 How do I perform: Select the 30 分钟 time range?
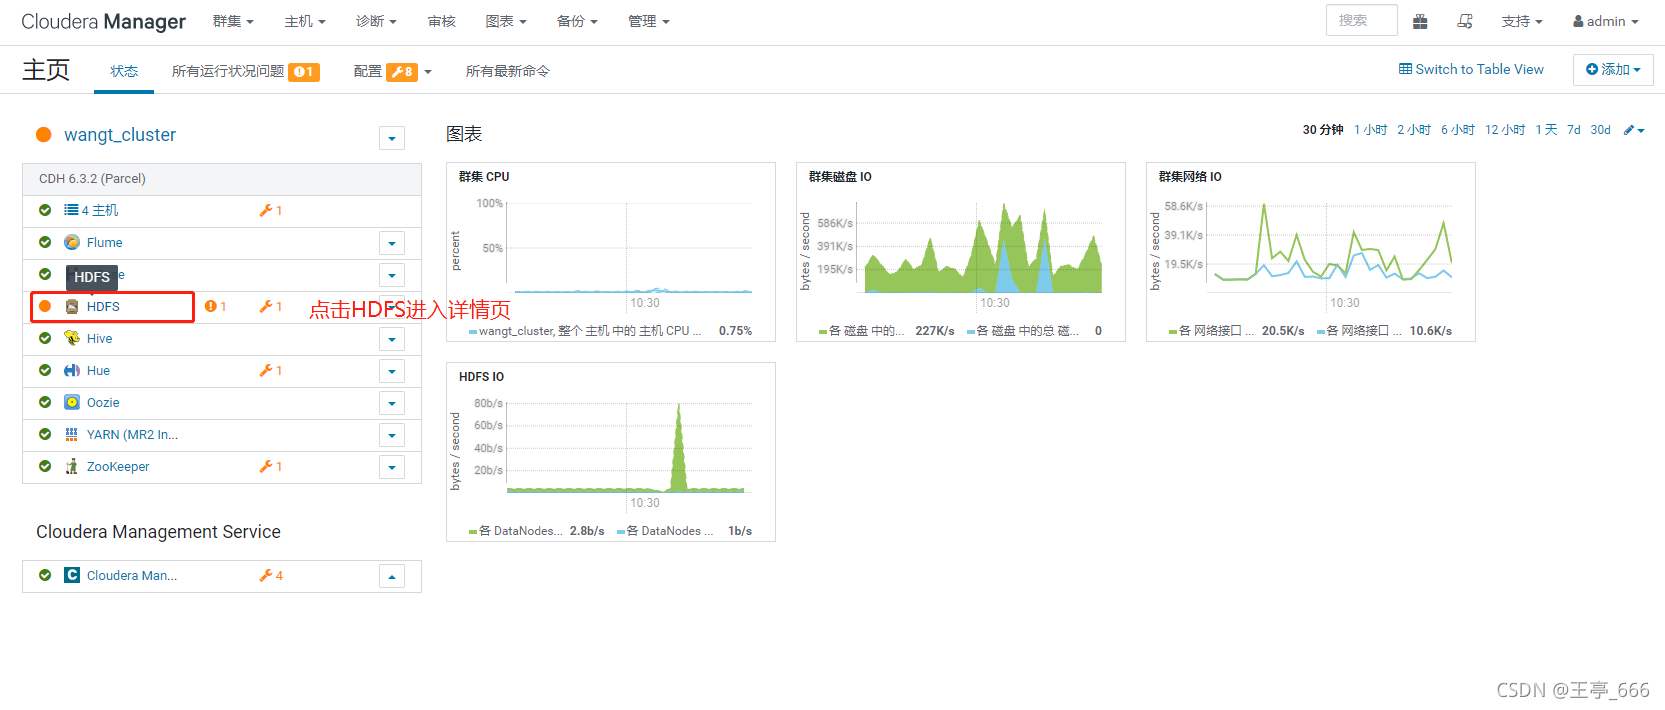(1322, 130)
